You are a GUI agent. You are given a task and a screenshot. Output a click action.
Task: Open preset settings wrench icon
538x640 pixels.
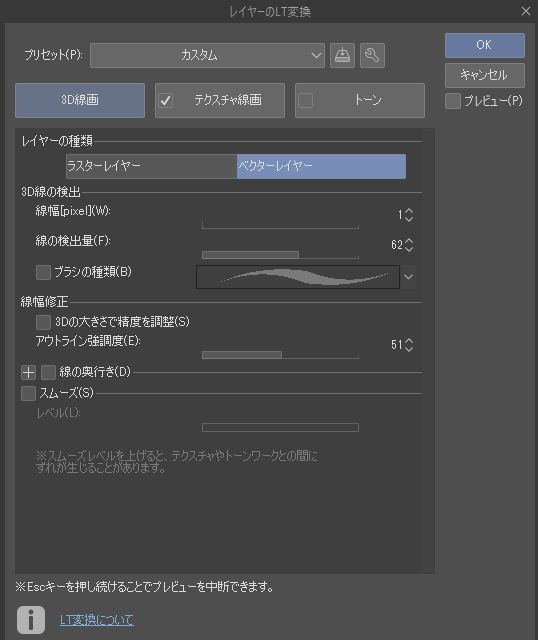[372, 55]
